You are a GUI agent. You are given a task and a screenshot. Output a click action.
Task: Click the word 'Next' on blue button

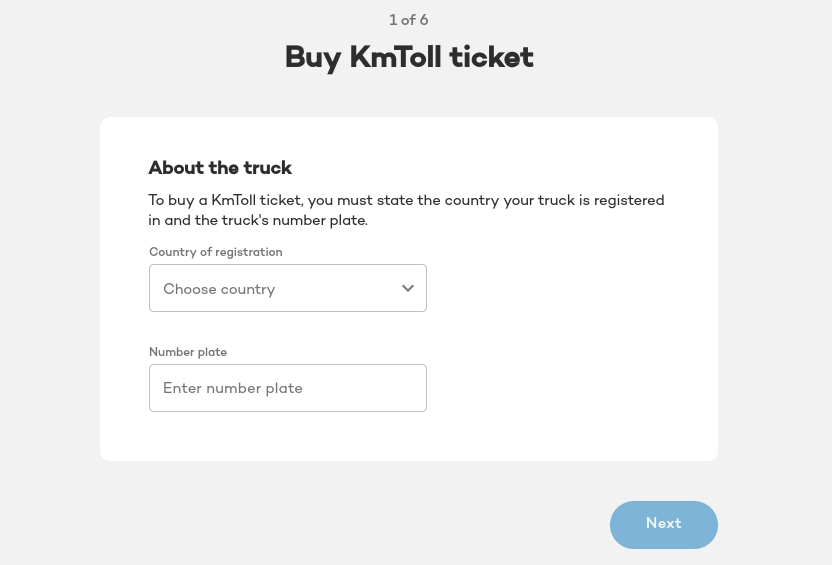pos(664,524)
